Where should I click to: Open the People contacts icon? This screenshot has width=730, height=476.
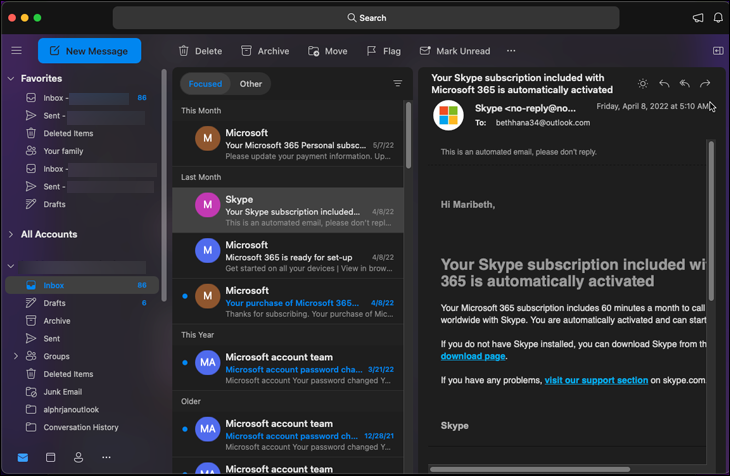78,457
